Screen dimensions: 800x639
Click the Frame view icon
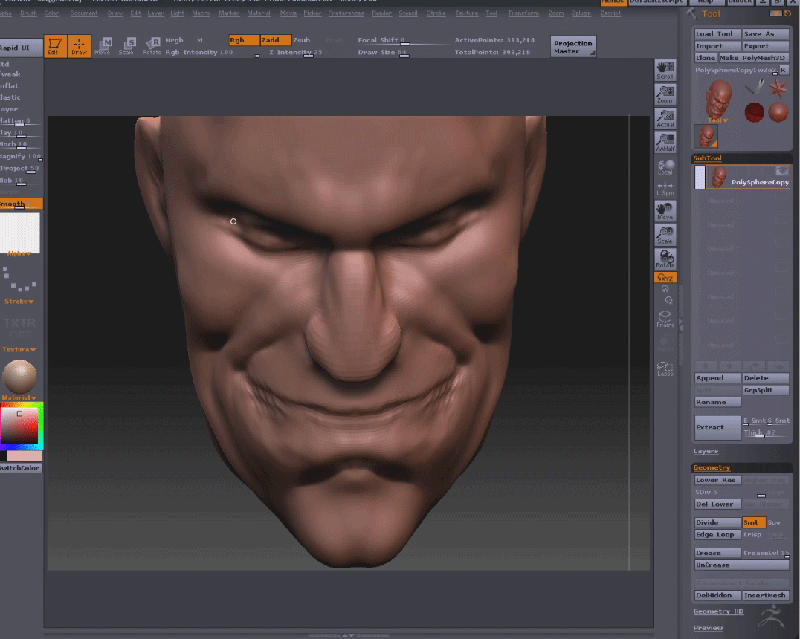665,319
